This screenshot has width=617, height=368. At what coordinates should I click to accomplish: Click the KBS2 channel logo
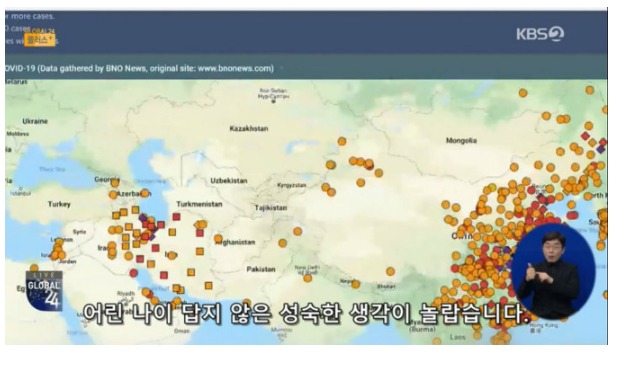click(540, 34)
